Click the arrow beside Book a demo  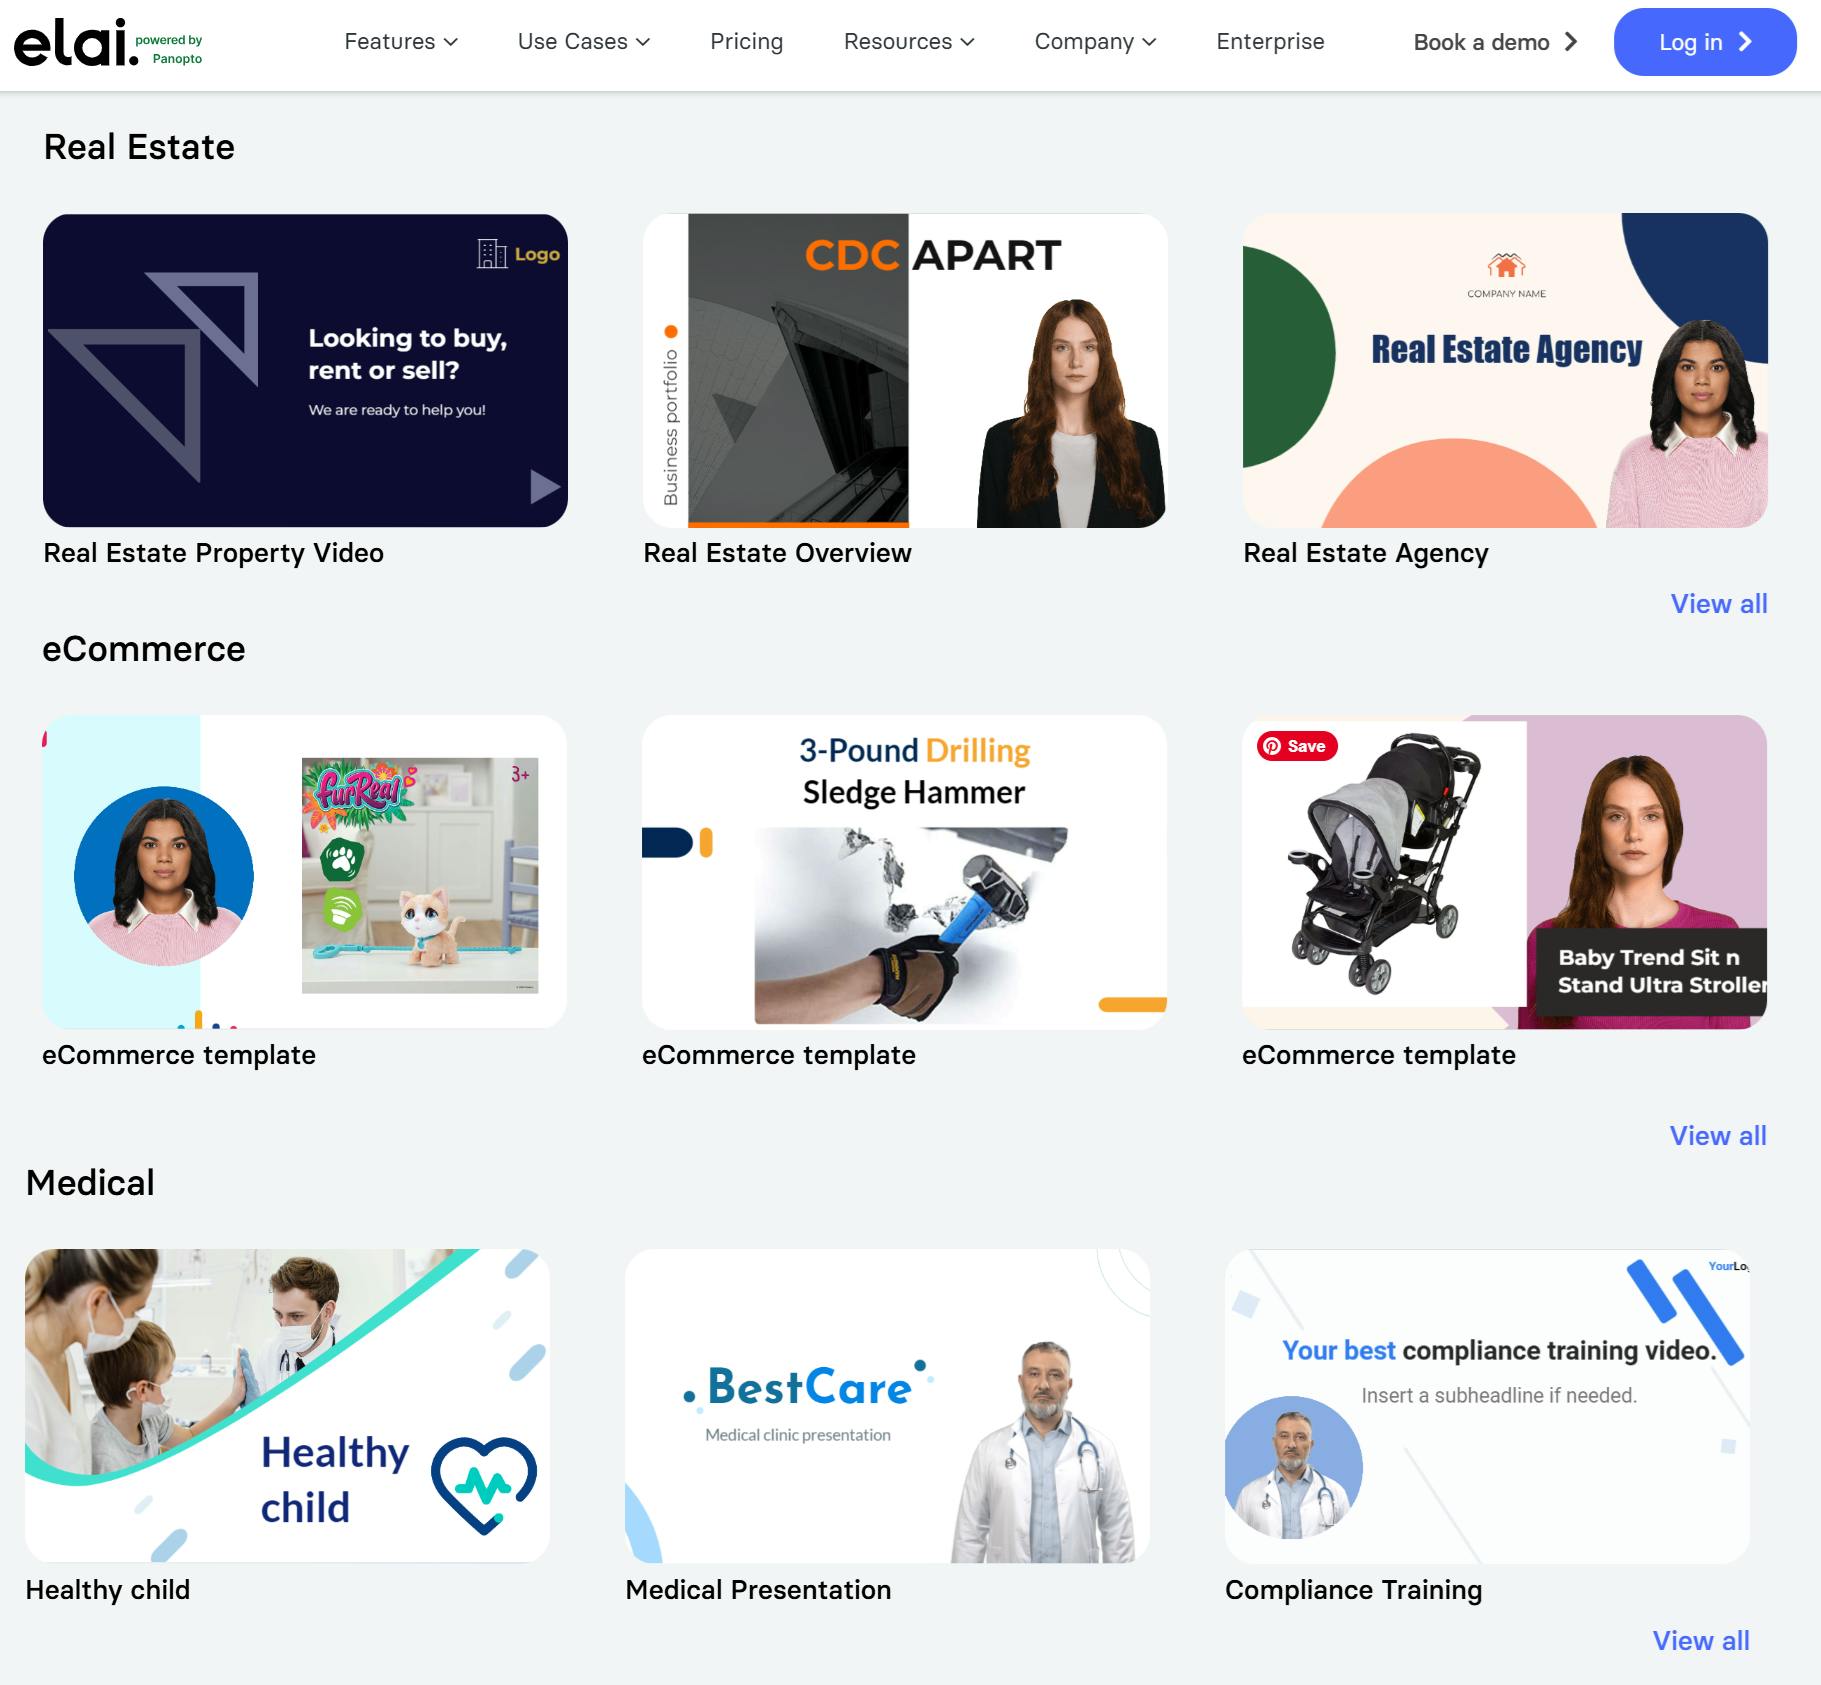1571,42
